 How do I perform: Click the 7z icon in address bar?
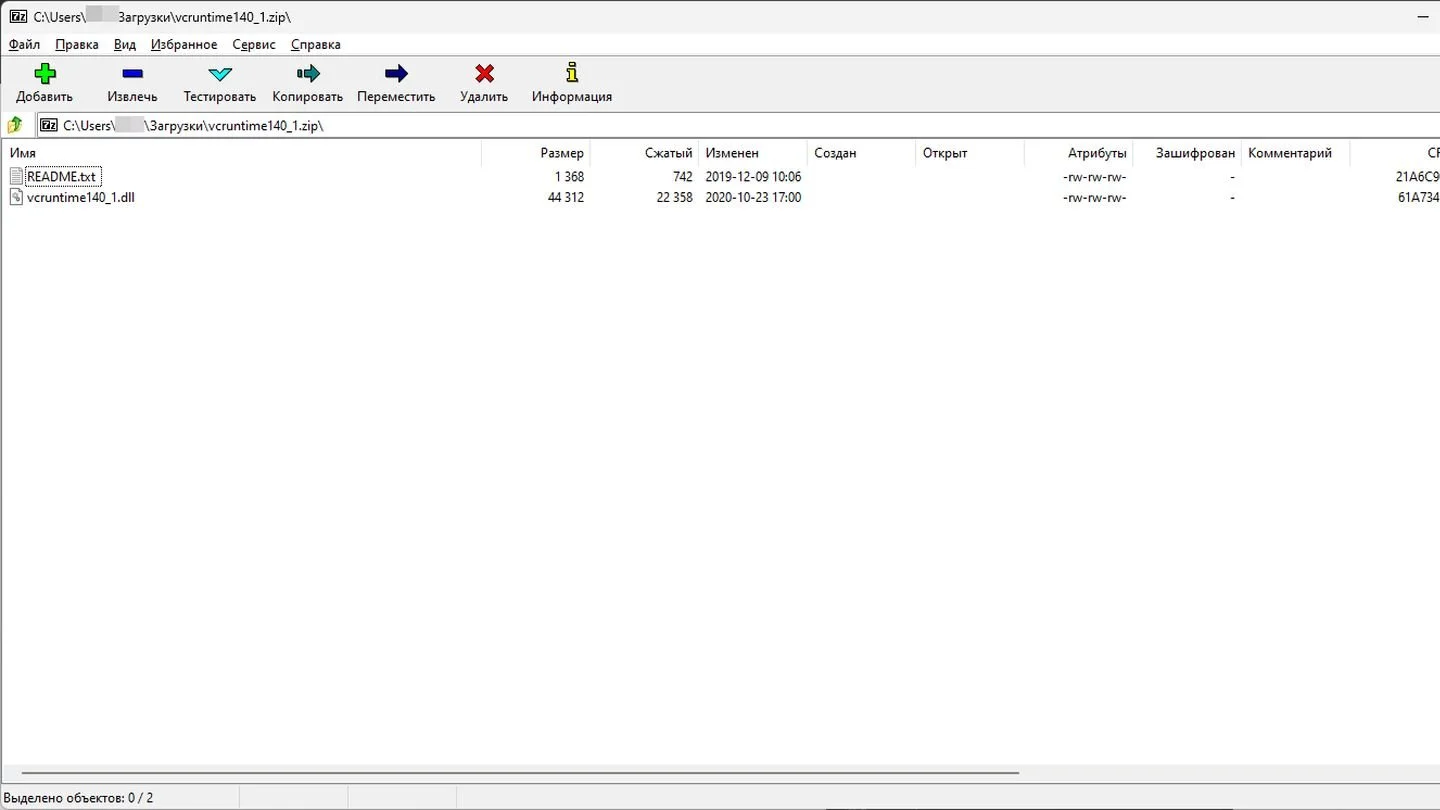[48, 125]
